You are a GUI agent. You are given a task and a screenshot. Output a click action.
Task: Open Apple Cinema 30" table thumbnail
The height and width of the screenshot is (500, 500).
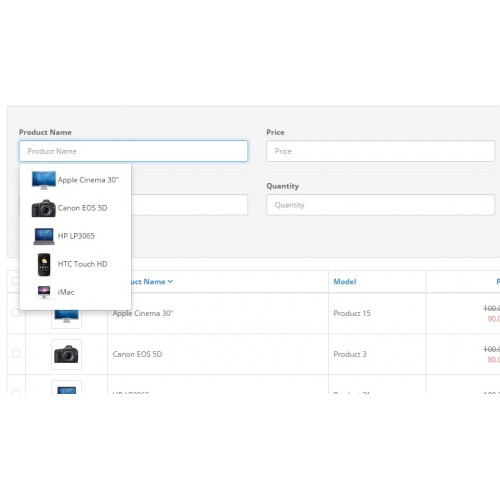pos(66,318)
